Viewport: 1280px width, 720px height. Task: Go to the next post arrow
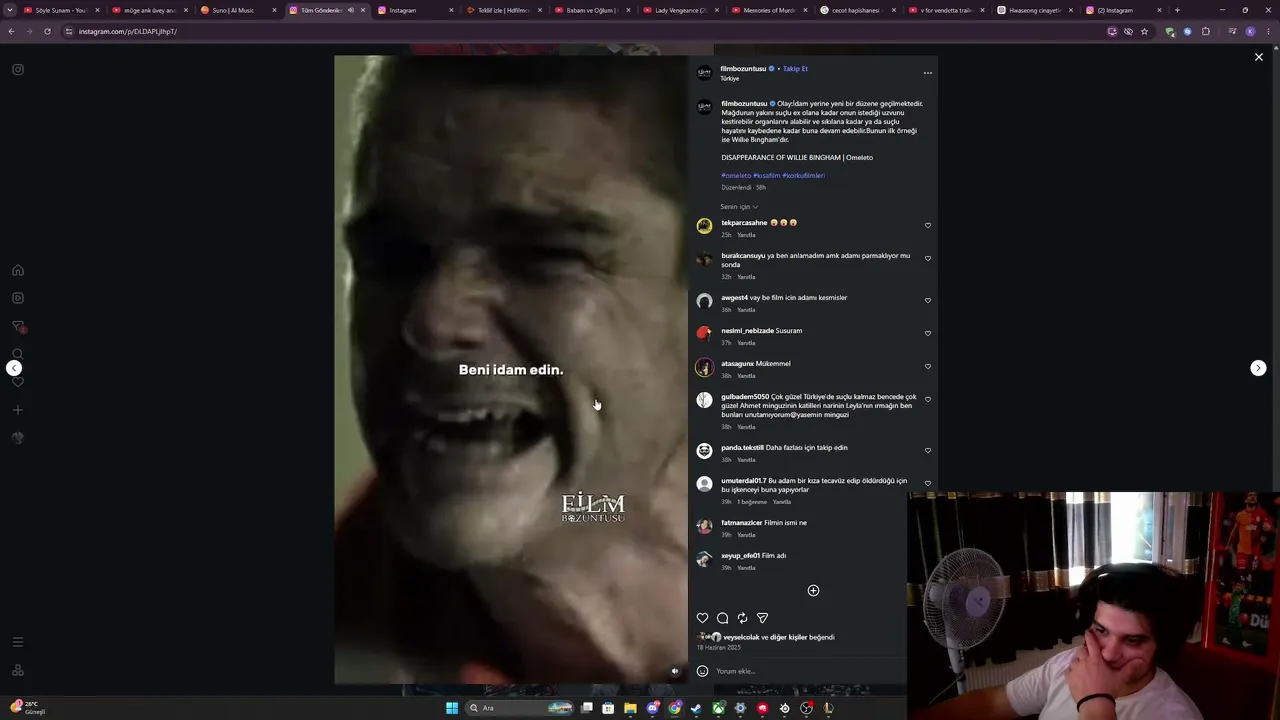(1258, 368)
